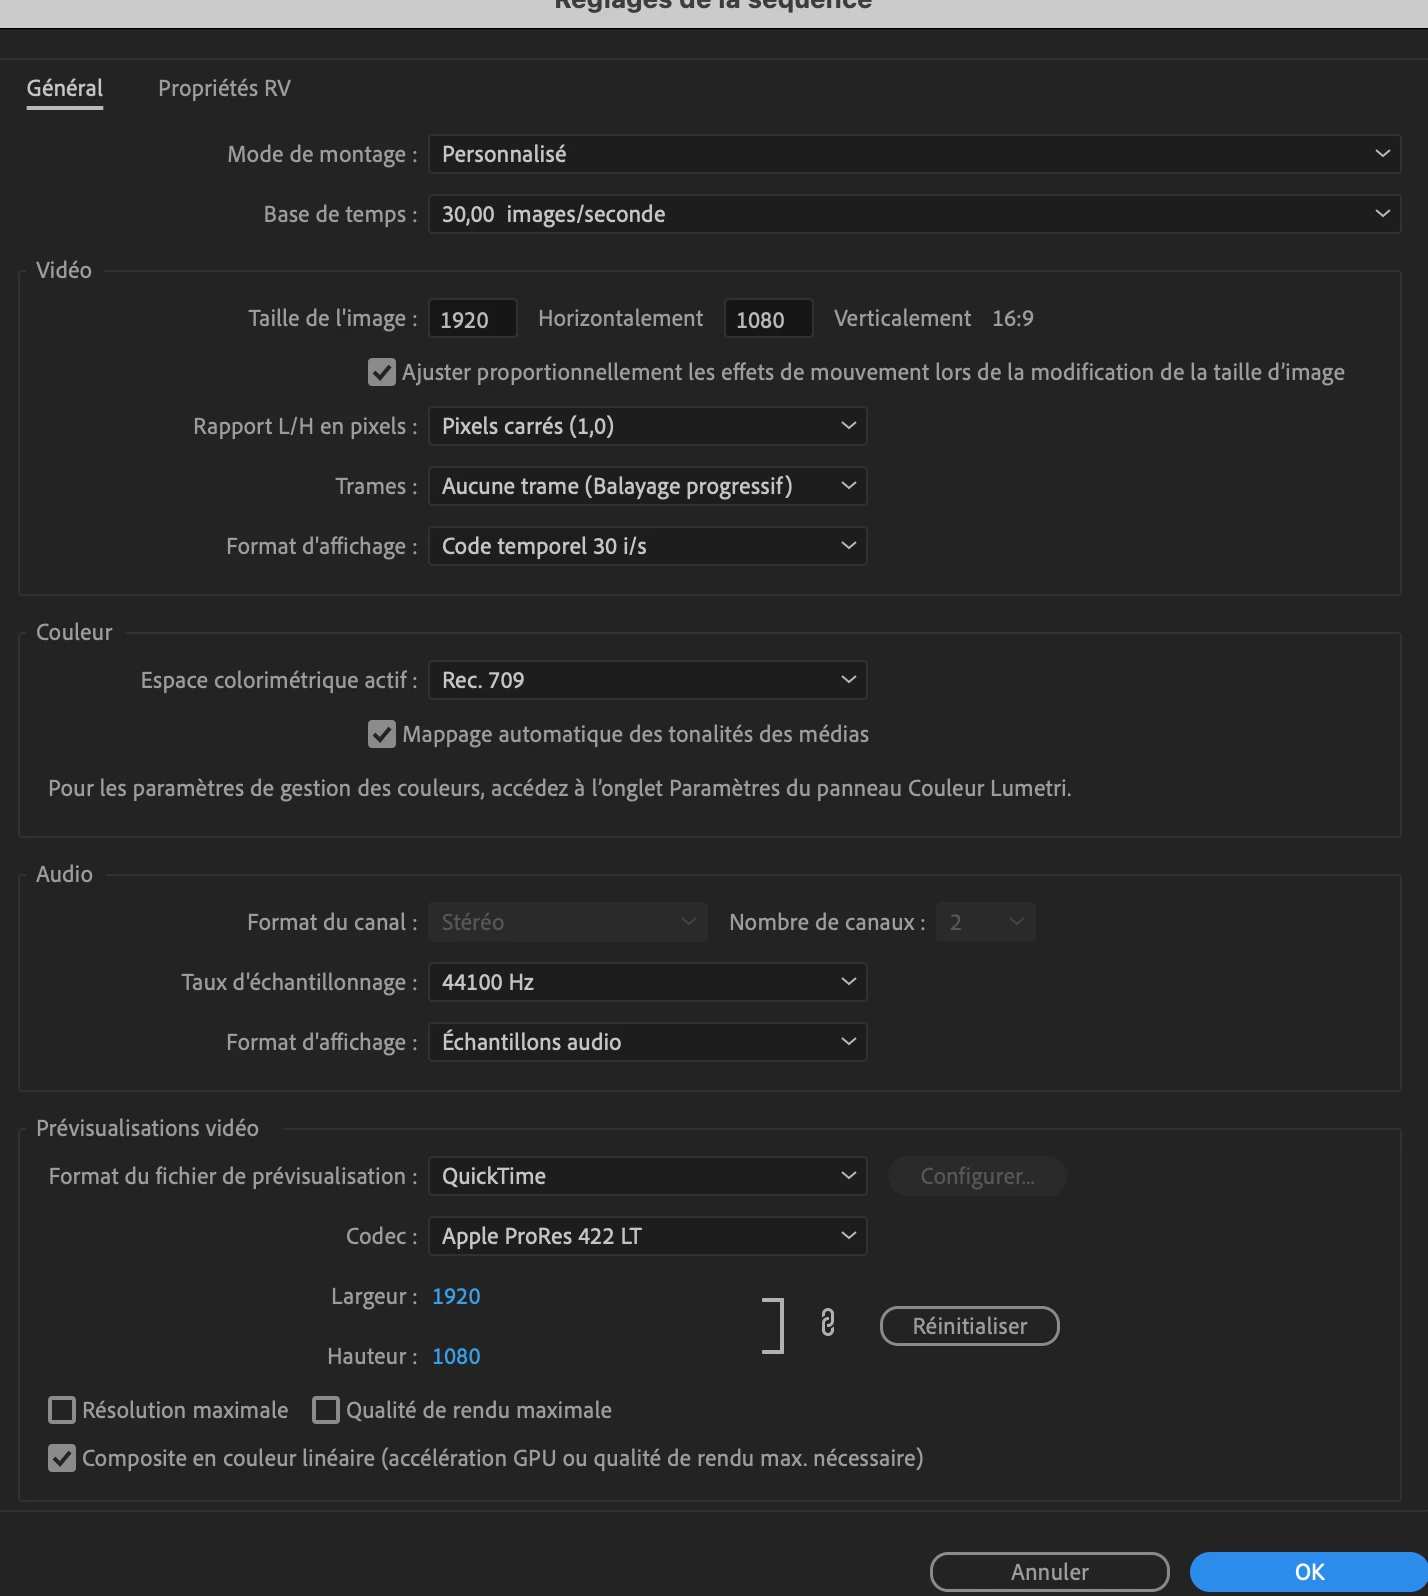Click the link chain icon beside Largeur and Hauteur
Image resolution: width=1428 pixels, height=1596 pixels.
[x=827, y=1323]
